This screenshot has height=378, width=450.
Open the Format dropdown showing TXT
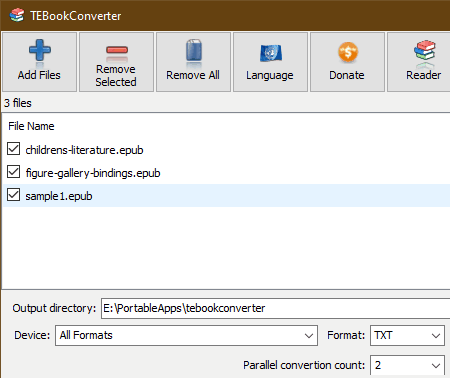click(407, 335)
